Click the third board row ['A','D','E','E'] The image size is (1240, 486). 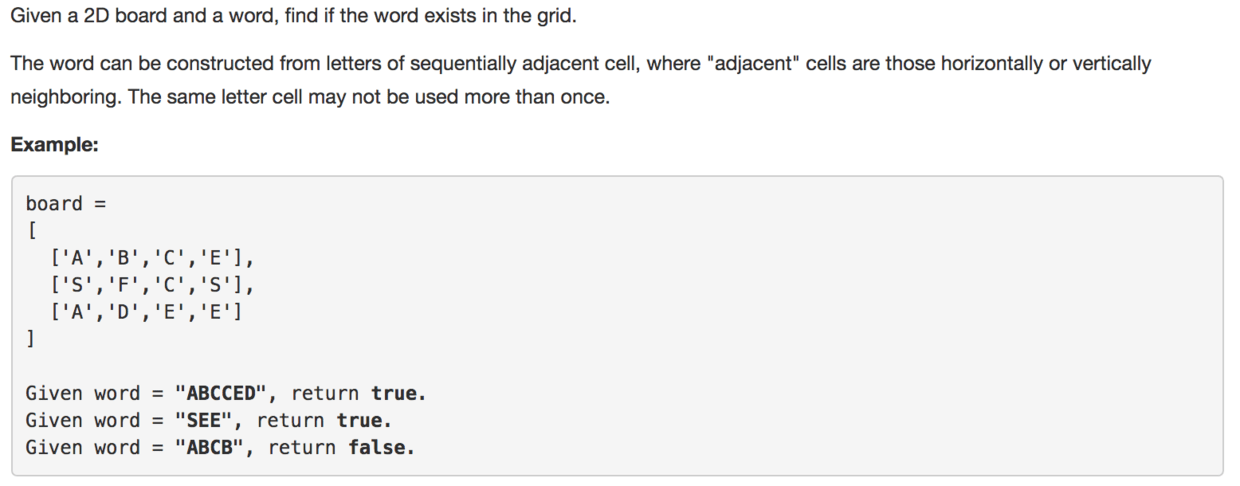click(146, 311)
